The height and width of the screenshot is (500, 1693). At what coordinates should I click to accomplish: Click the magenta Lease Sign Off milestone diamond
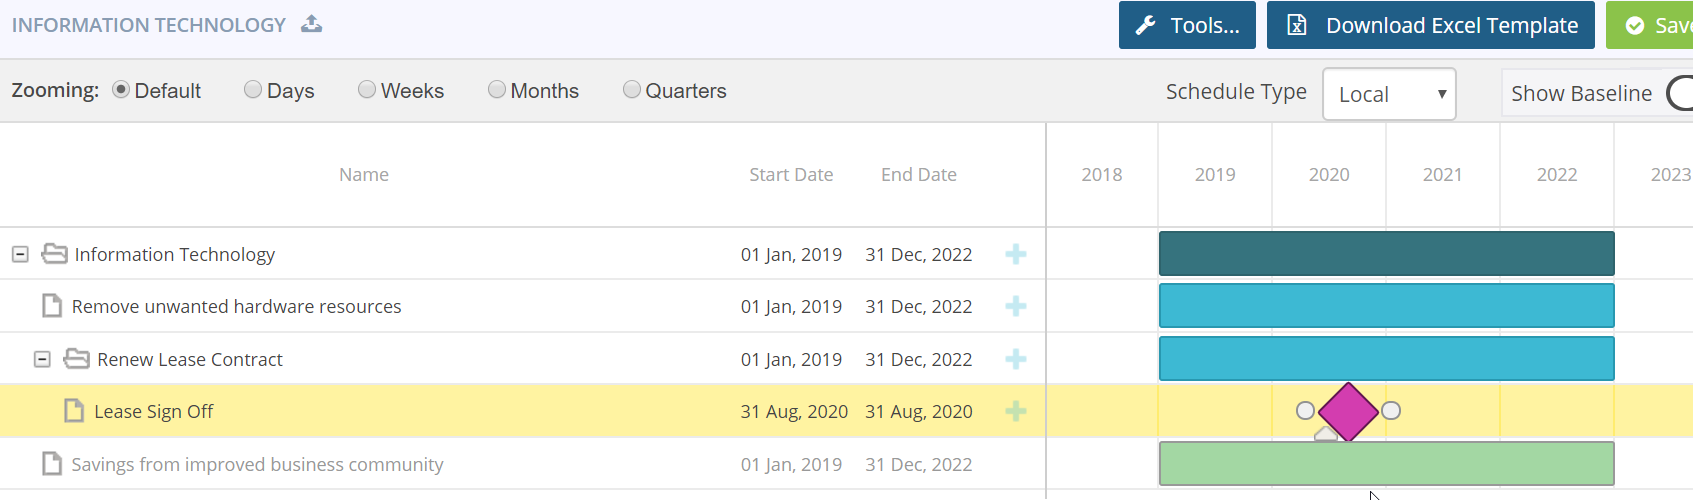point(1348,411)
